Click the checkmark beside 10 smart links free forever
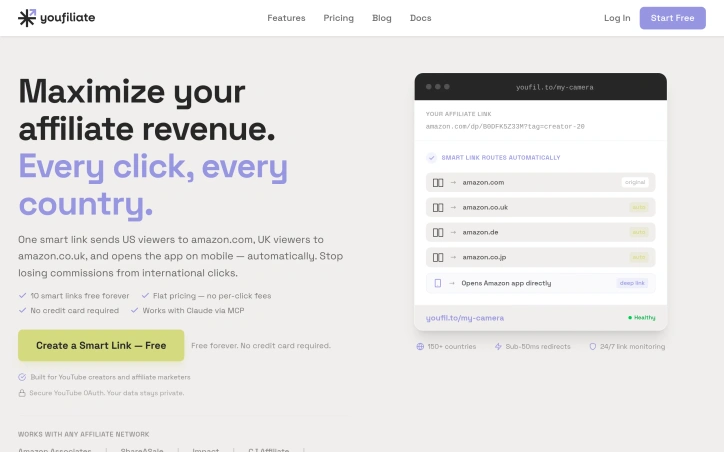Screen dimensions: 724x452 [22, 295]
